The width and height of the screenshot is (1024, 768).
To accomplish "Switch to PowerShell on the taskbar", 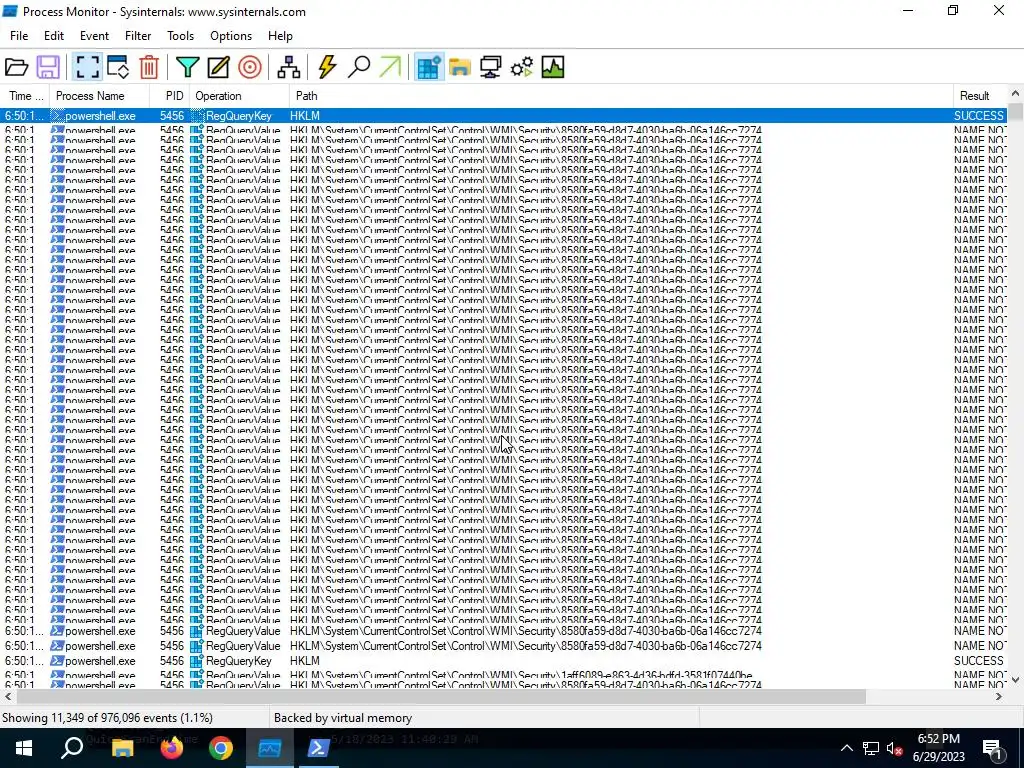I will pyautogui.click(x=318, y=748).
